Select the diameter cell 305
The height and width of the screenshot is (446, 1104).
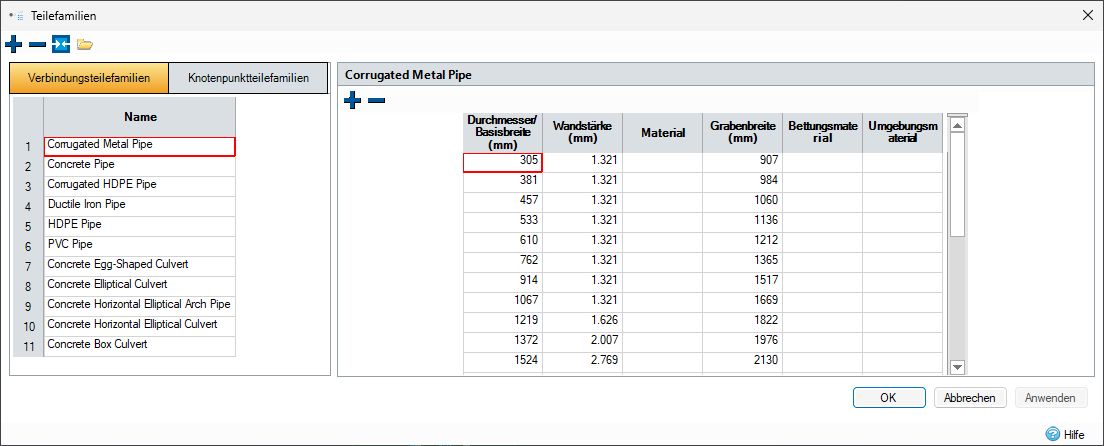[x=503, y=162]
